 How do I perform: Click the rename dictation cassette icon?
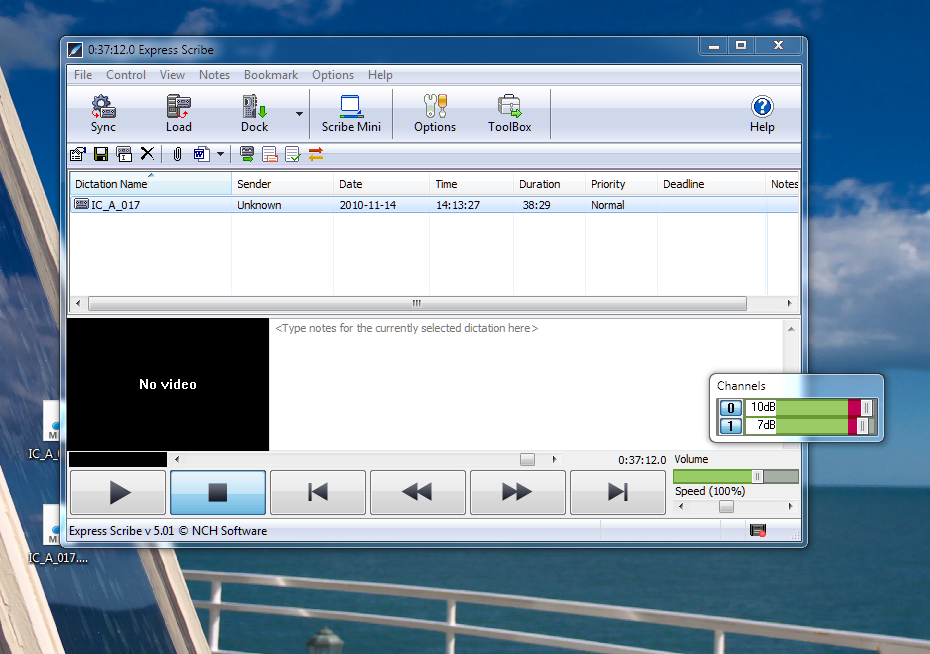[x=124, y=155]
